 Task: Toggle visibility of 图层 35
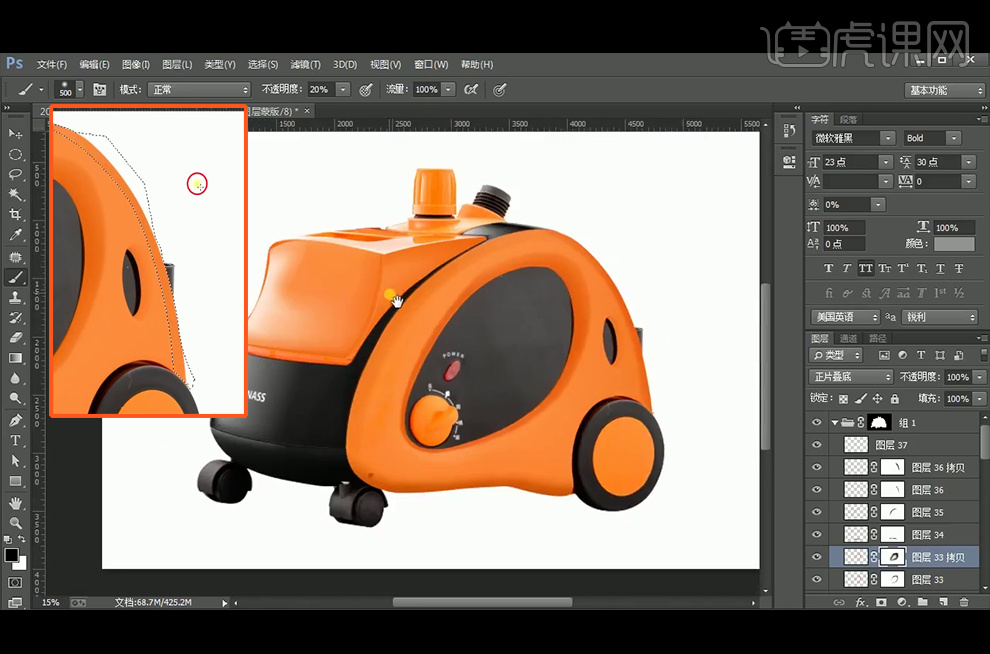[x=817, y=512]
